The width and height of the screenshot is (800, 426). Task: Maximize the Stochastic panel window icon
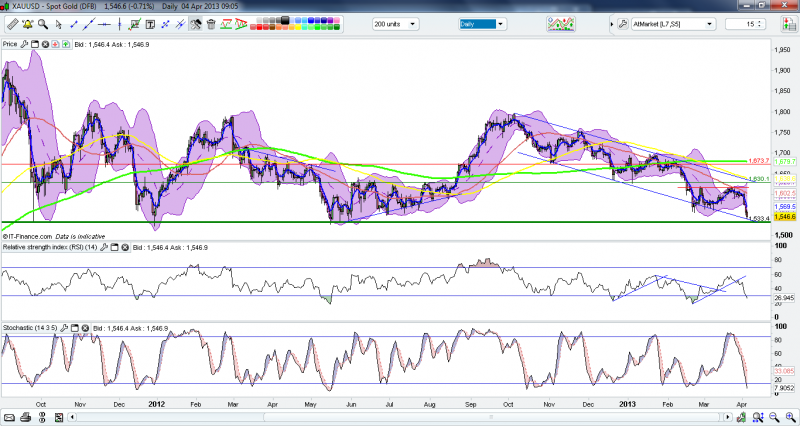click(x=74, y=328)
